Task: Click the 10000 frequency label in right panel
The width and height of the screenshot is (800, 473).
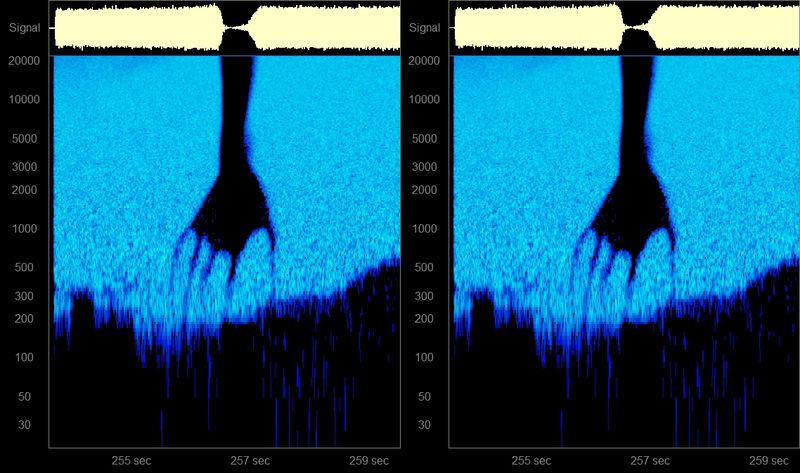Action: pyautogui.click(x=425, y=100)
